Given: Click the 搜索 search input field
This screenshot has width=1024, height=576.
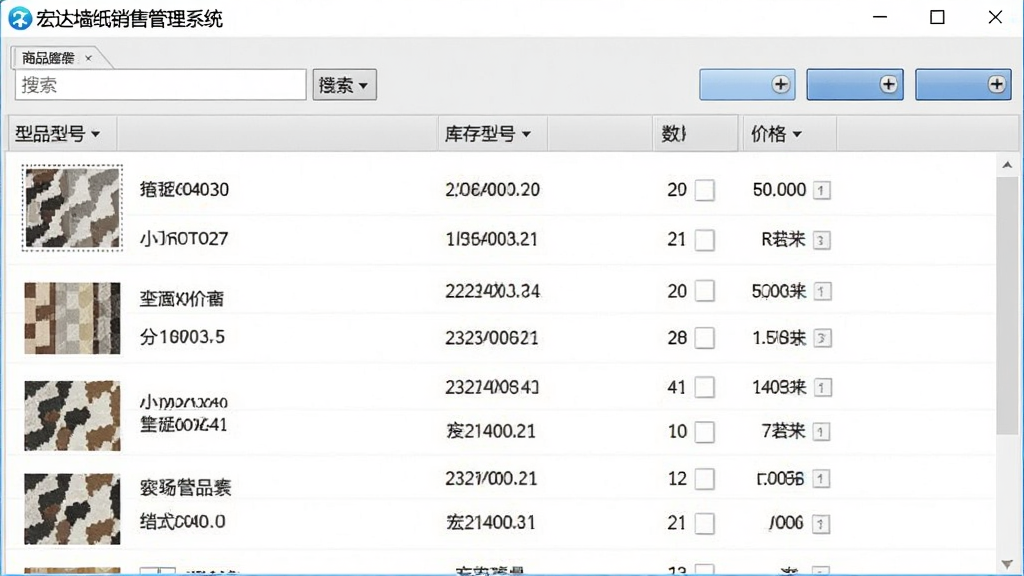Looking at the screenshot, I should 160,85.
